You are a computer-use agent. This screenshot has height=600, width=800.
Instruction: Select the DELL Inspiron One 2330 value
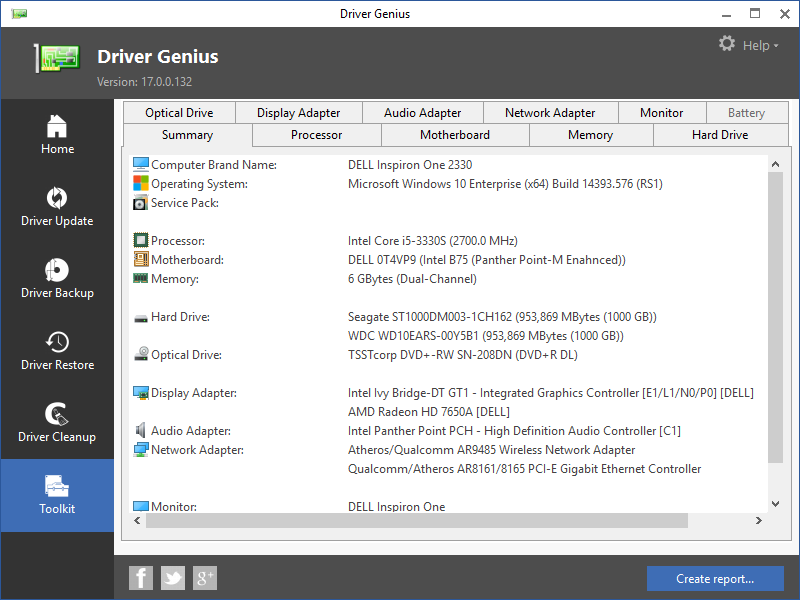410,165
